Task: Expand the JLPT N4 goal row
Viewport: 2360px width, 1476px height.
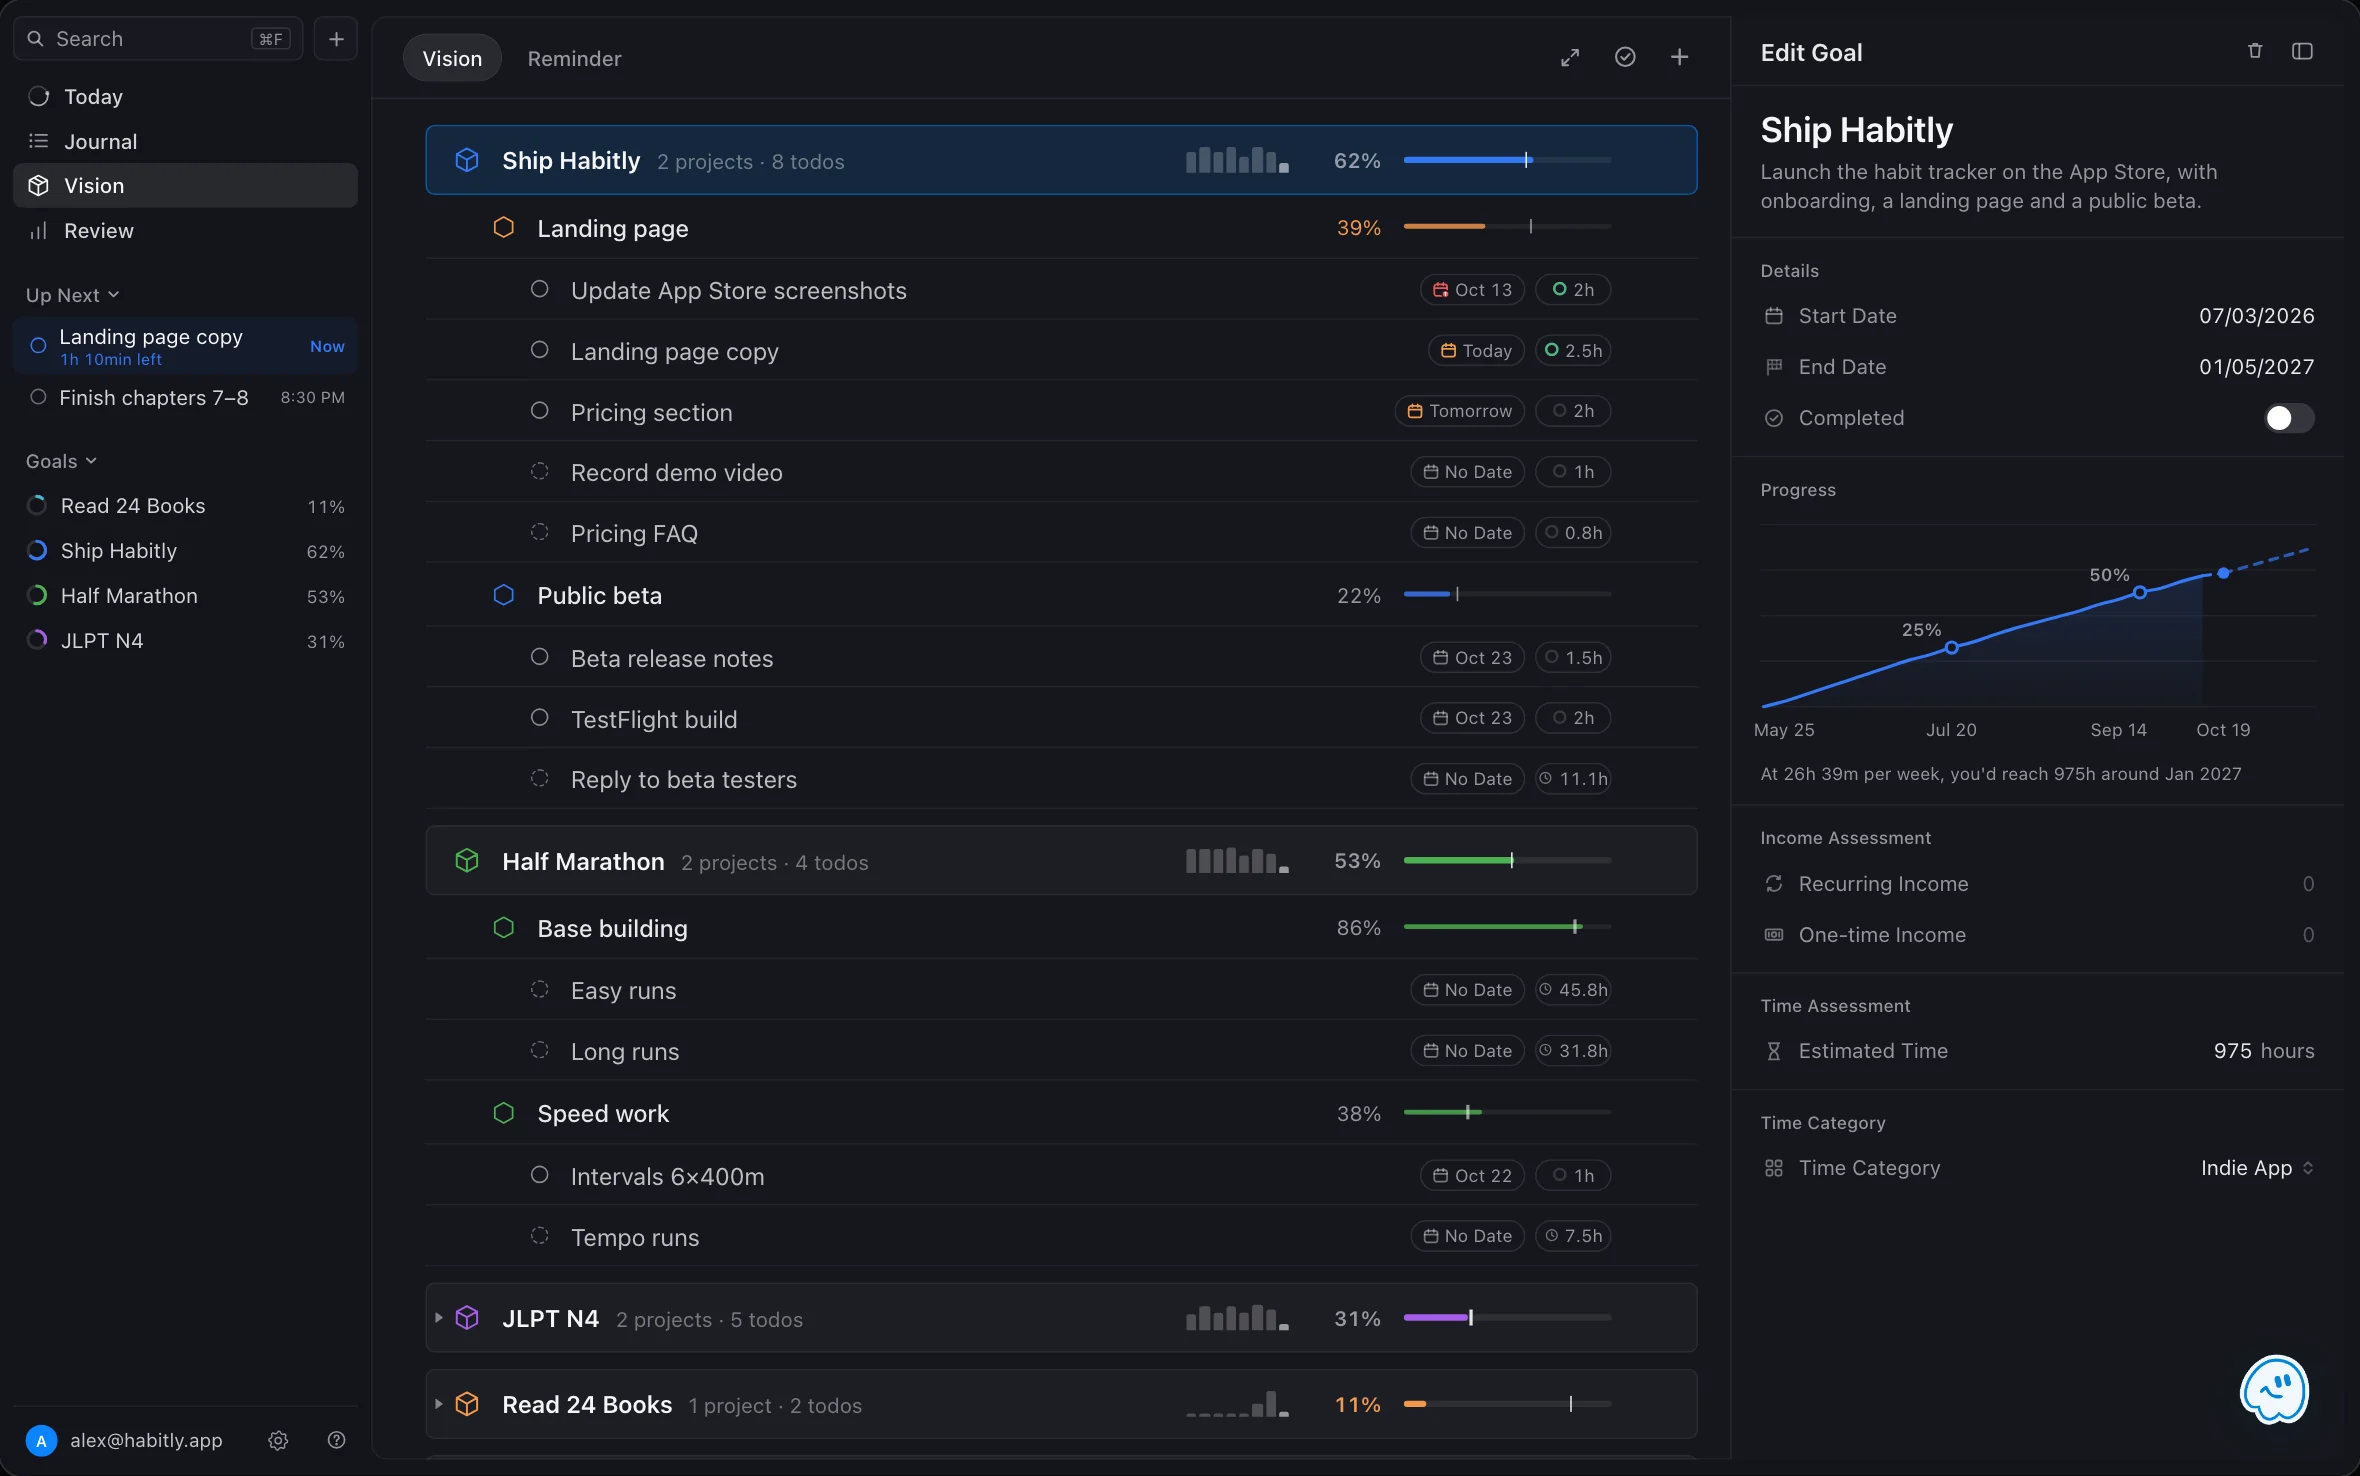Action: click(x=438, y=1318)
